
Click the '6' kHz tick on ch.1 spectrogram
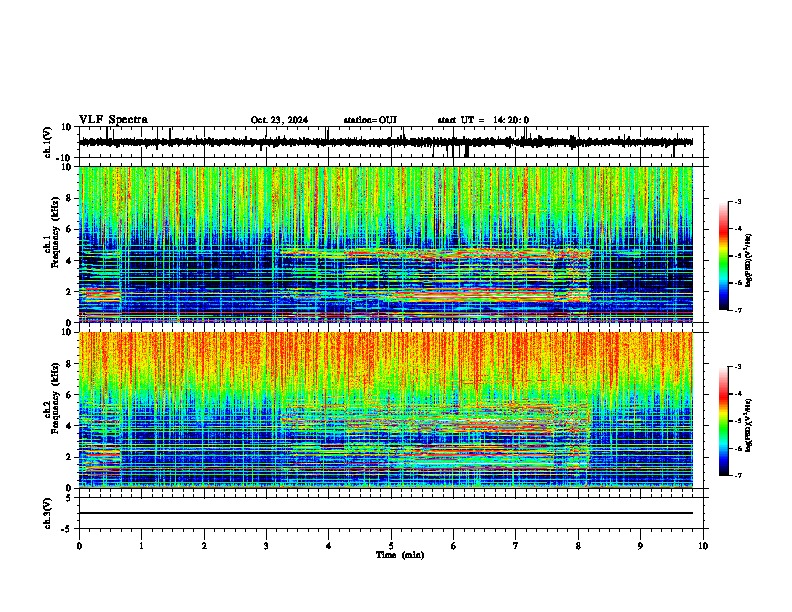tap(70, 230)
